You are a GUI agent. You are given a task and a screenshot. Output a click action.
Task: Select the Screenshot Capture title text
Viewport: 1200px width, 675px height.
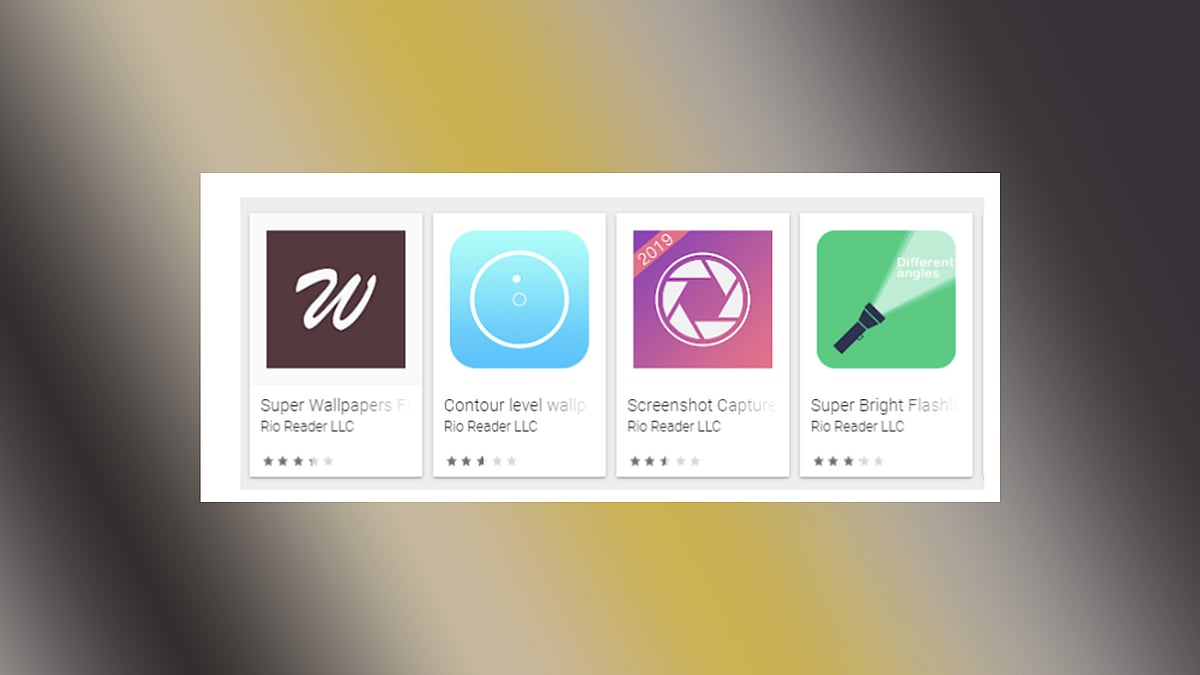701,405
